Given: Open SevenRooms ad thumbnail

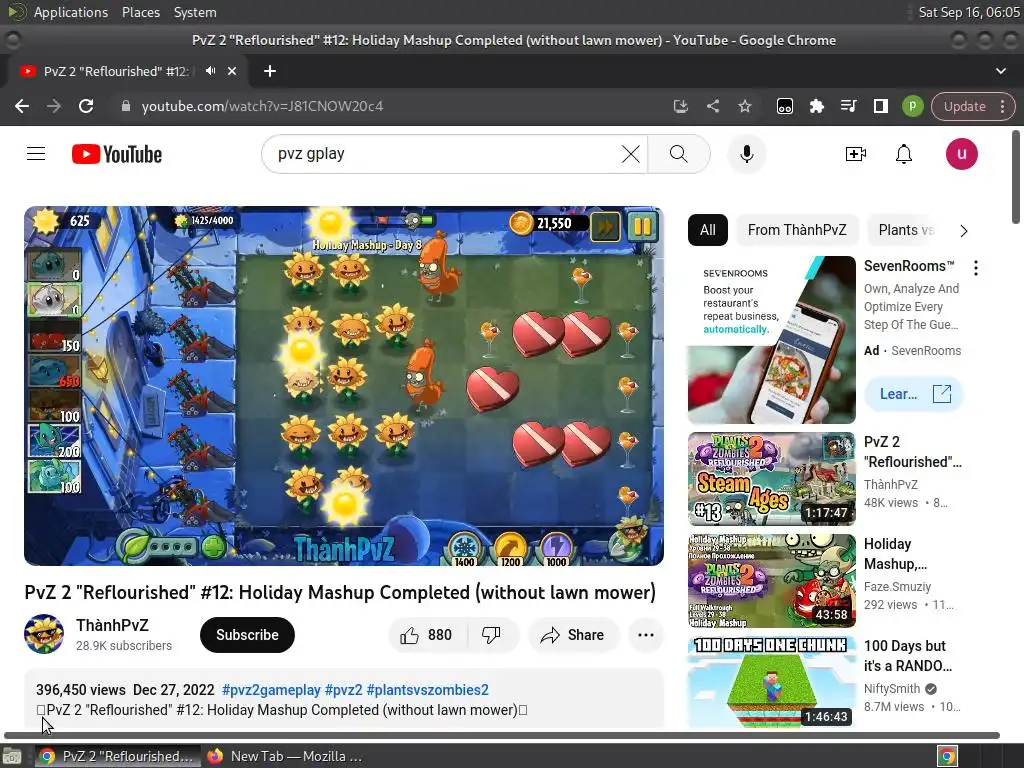Looking at the screenshot, I should pos(771,340).
